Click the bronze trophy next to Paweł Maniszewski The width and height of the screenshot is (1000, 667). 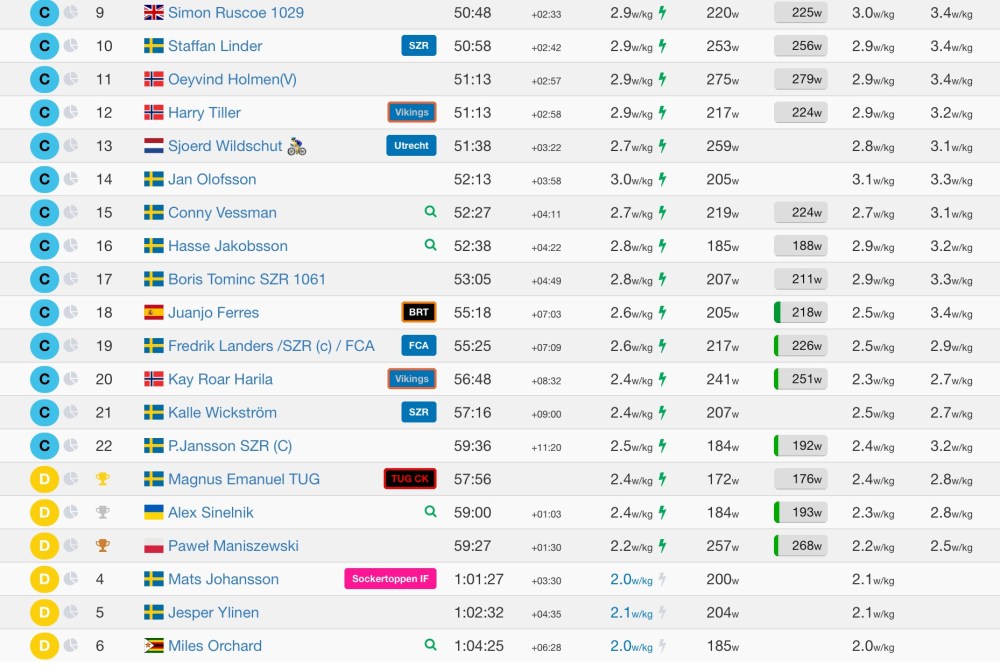click(102, 546)
